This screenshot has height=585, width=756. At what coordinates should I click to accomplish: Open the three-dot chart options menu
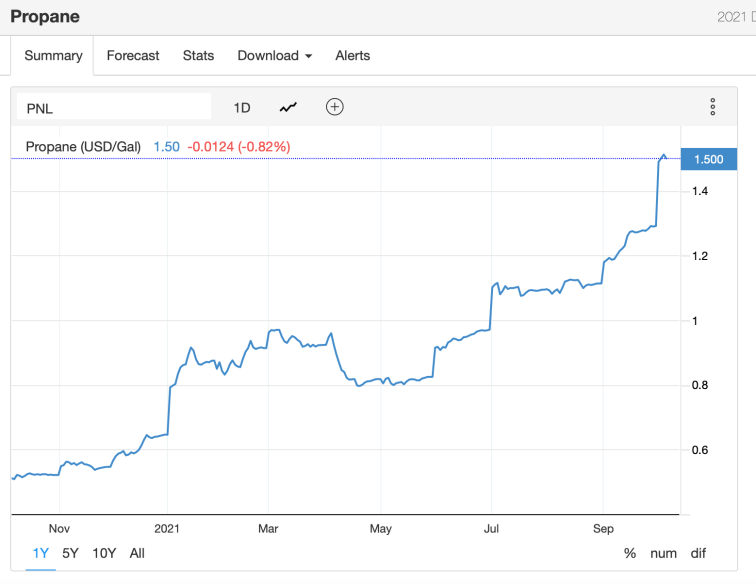(712, 107)
